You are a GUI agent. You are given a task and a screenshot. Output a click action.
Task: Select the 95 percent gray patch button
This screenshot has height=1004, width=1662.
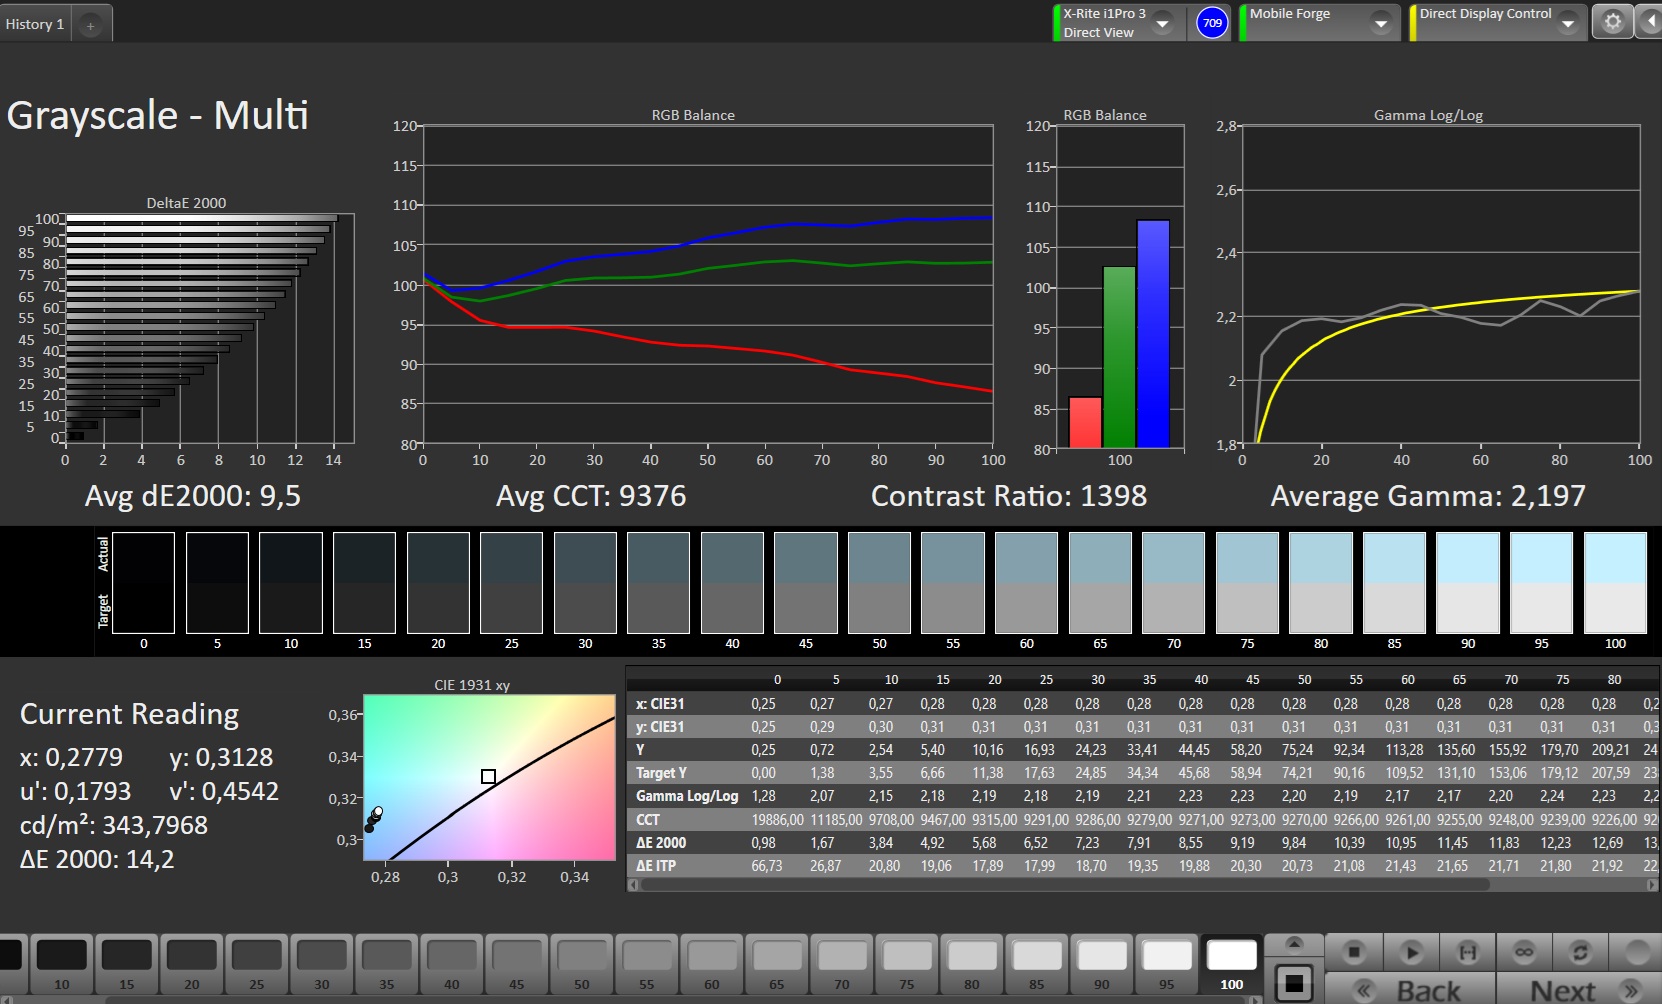coord(1167,965)
